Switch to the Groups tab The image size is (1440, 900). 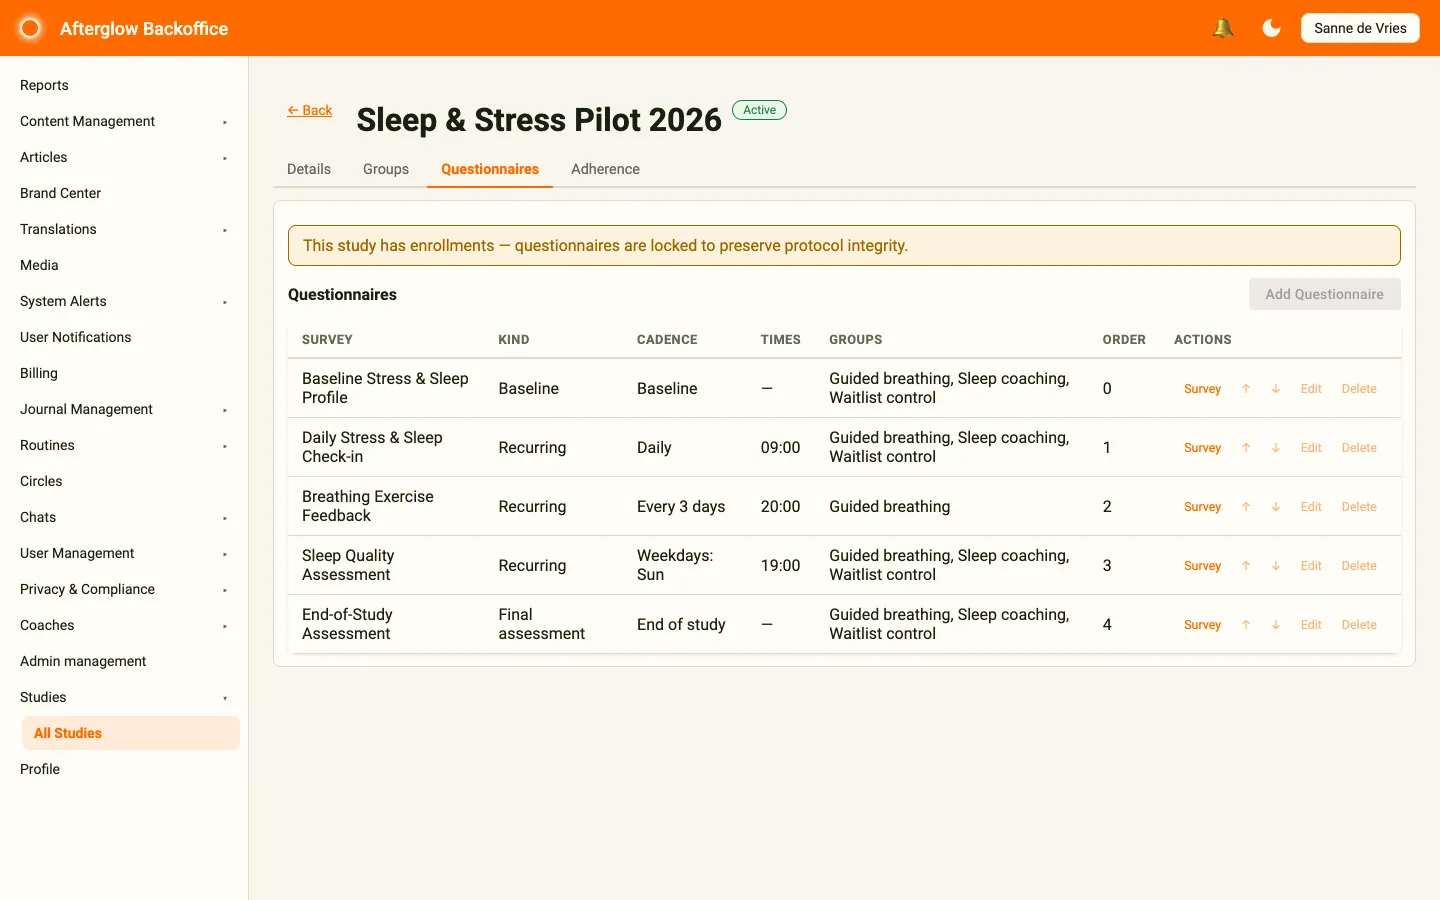(386, 169)
